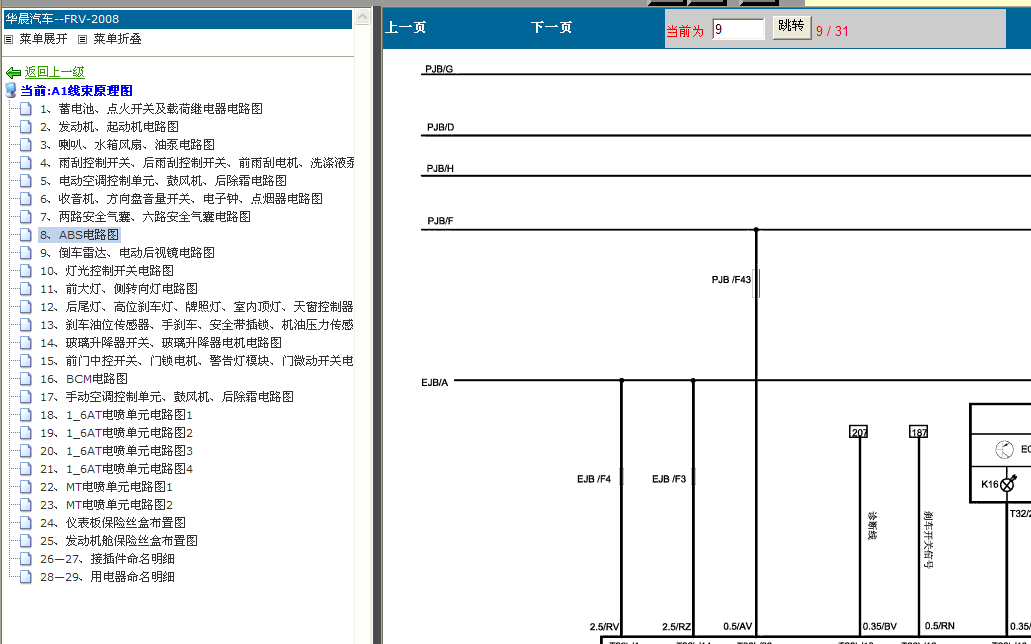Click the left panel scrollbar up arrow

click(362, 18)
